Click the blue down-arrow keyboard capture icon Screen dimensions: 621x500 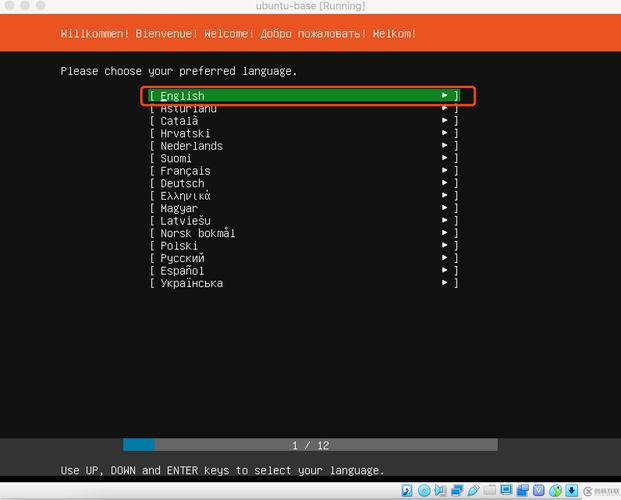[571, 491]
